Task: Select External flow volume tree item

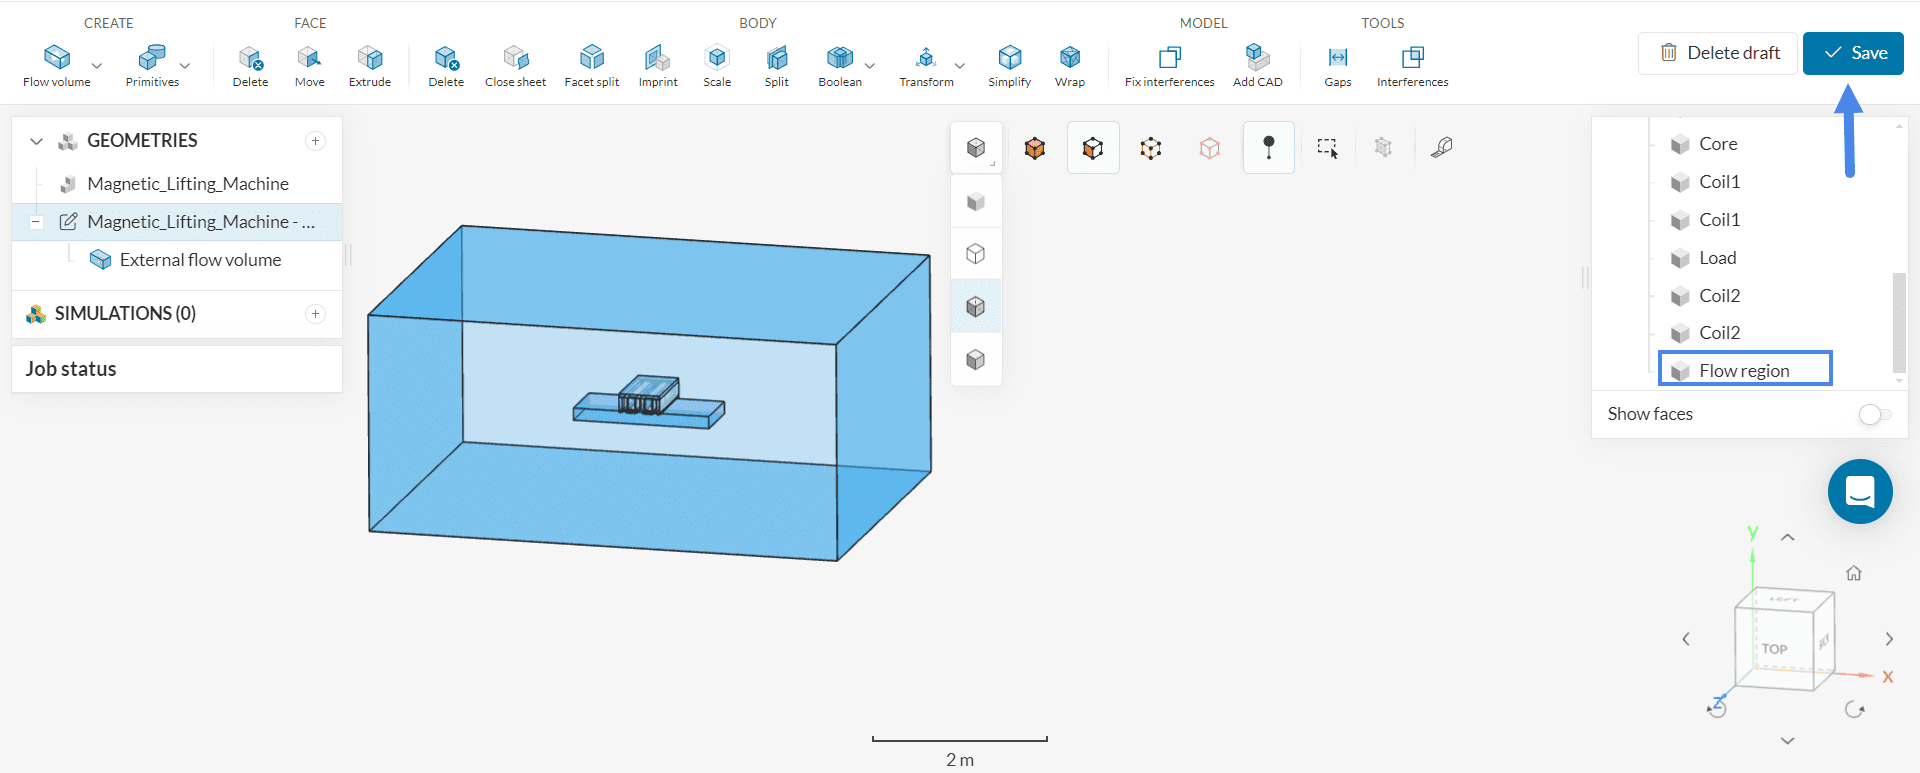Action: 200,260
